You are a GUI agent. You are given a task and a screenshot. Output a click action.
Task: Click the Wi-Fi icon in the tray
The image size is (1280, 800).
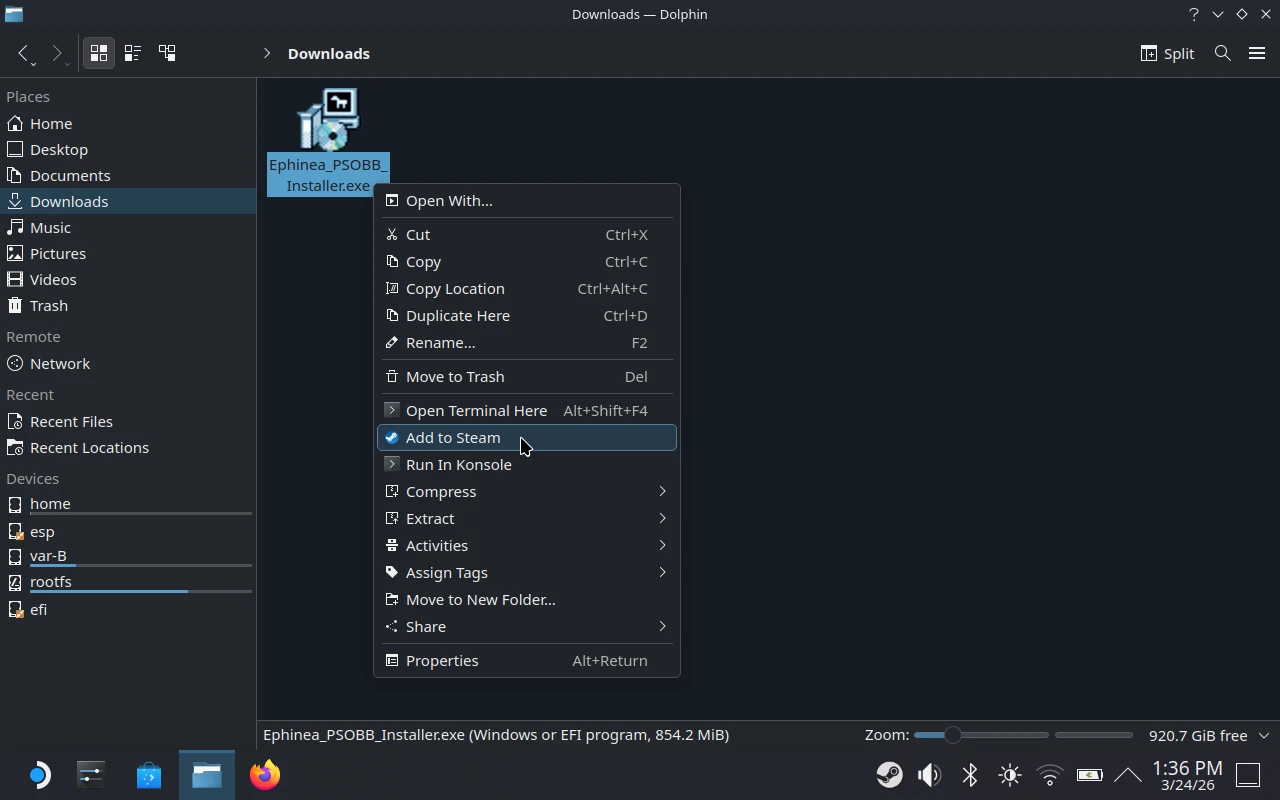click(x=1049, y=775)
